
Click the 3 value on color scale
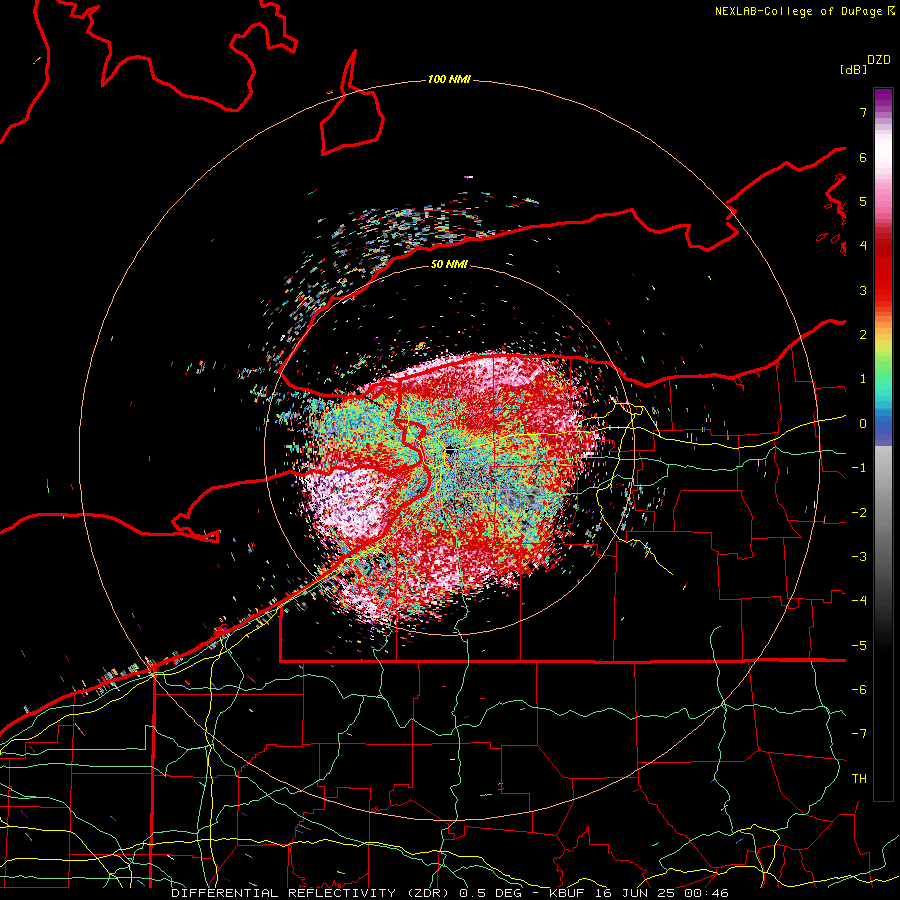(x=863, y=290)
